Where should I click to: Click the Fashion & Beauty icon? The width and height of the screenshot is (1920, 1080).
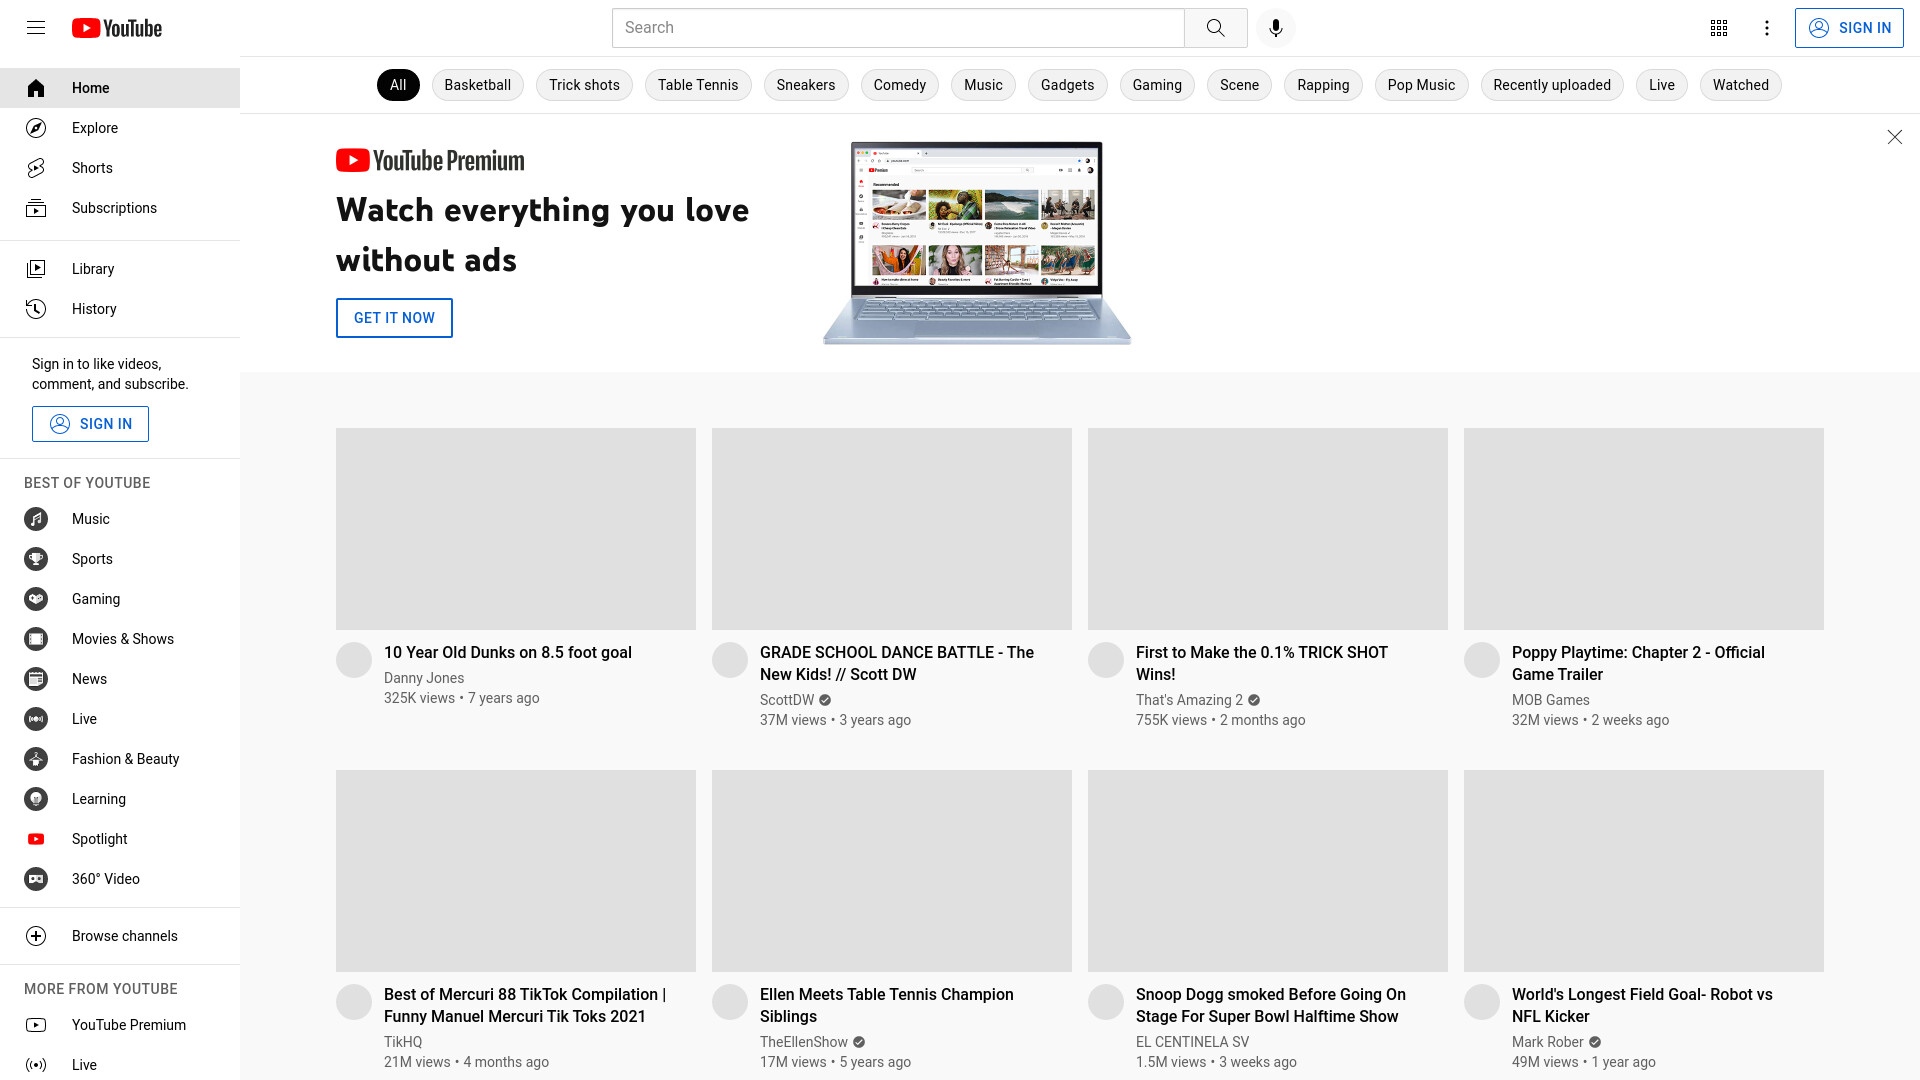point(36,759)
